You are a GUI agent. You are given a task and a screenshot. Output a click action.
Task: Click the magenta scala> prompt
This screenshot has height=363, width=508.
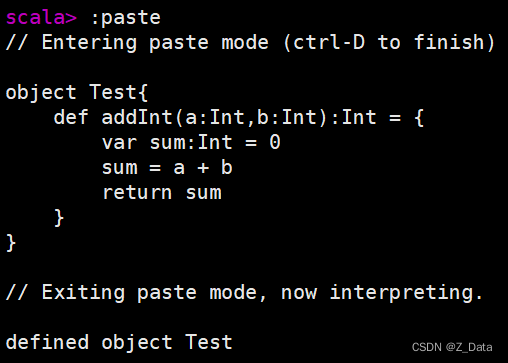[41, 18]
